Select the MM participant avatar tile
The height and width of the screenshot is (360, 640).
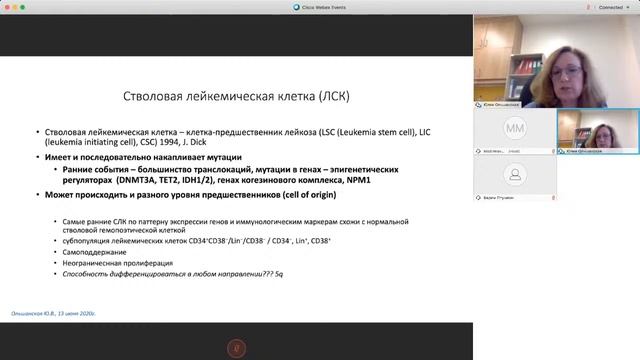click(515, 131)
